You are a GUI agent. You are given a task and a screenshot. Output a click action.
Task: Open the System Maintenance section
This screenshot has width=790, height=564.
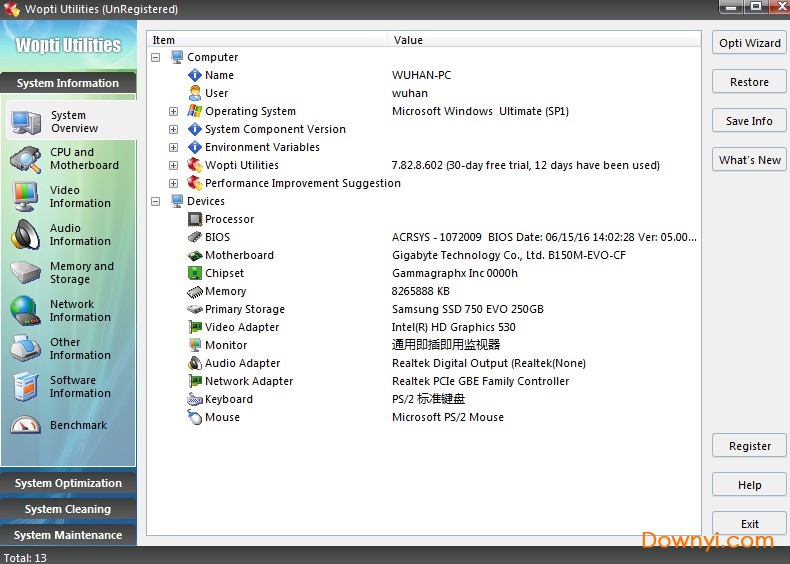point(68,535)
